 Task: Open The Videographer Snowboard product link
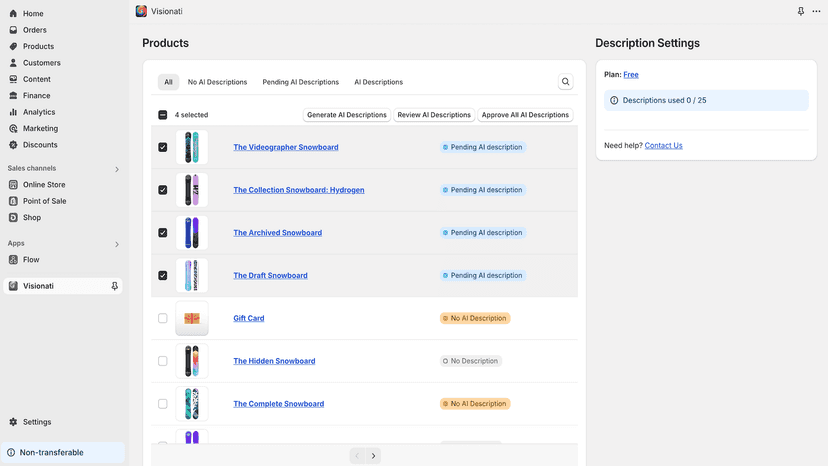coord(286,147)
